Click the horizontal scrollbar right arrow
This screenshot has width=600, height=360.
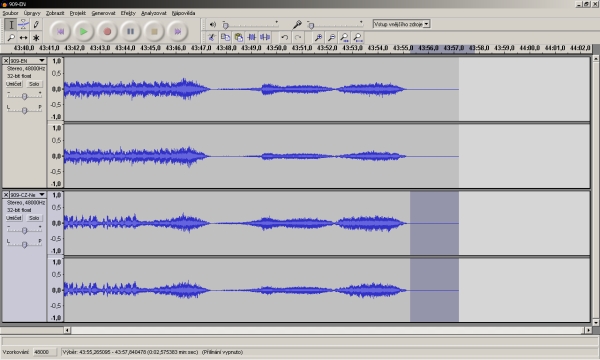(x=588, y=330)
